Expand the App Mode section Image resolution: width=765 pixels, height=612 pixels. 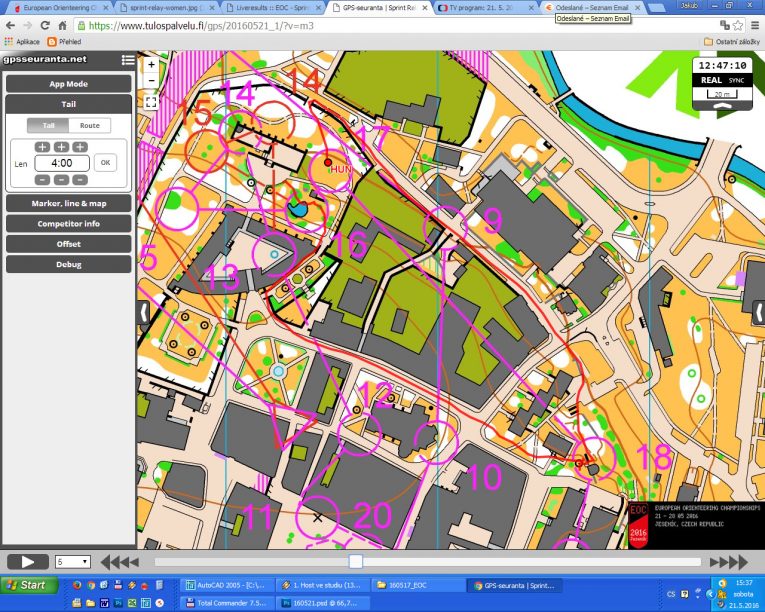[x=68, y=83]
